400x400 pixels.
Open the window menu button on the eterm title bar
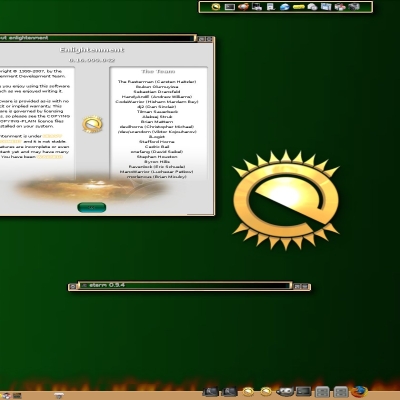coord(72,286)
